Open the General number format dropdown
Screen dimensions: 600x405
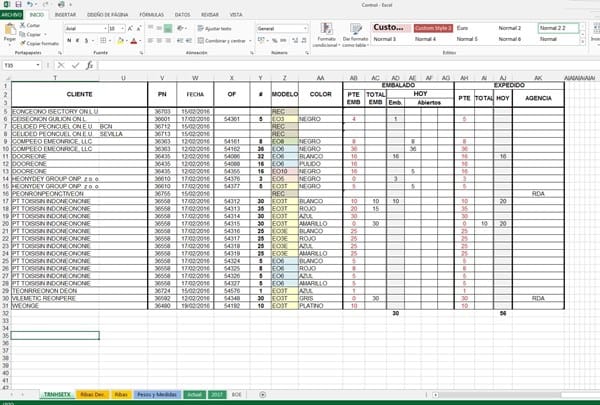point(305,29)
